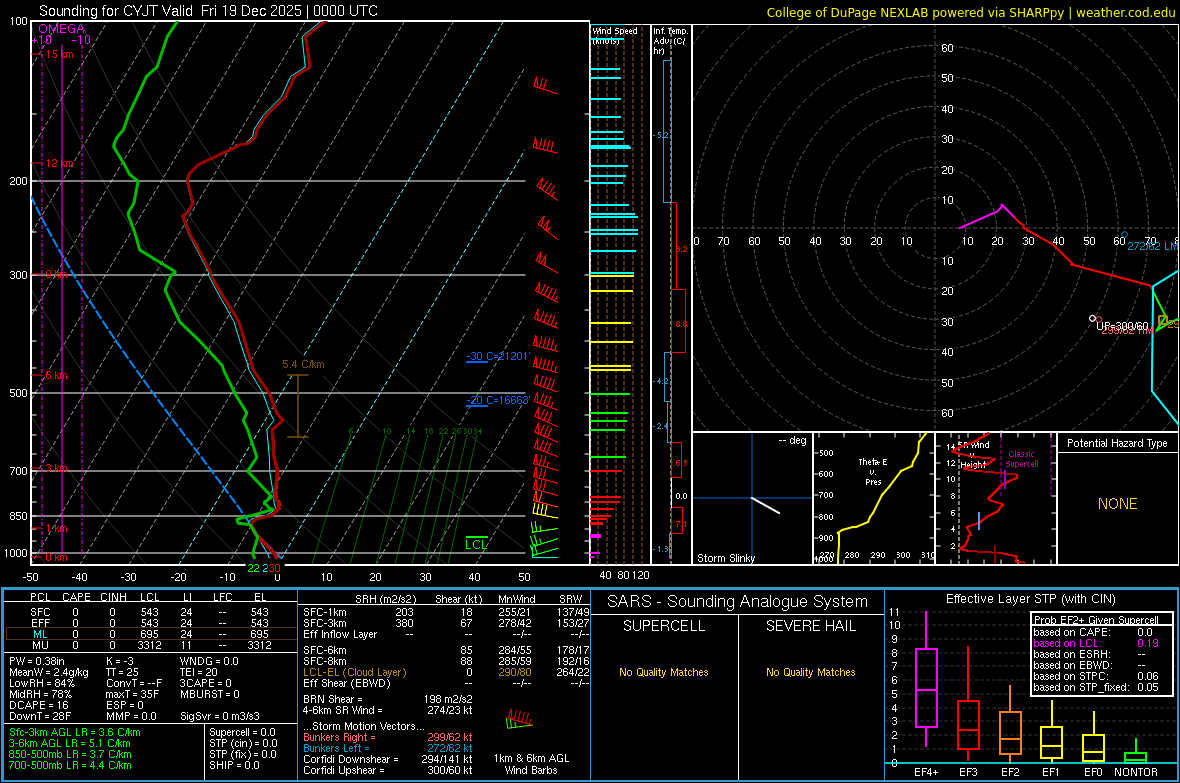Click the 5.4 C/km lapse rate label

point(303,364)
